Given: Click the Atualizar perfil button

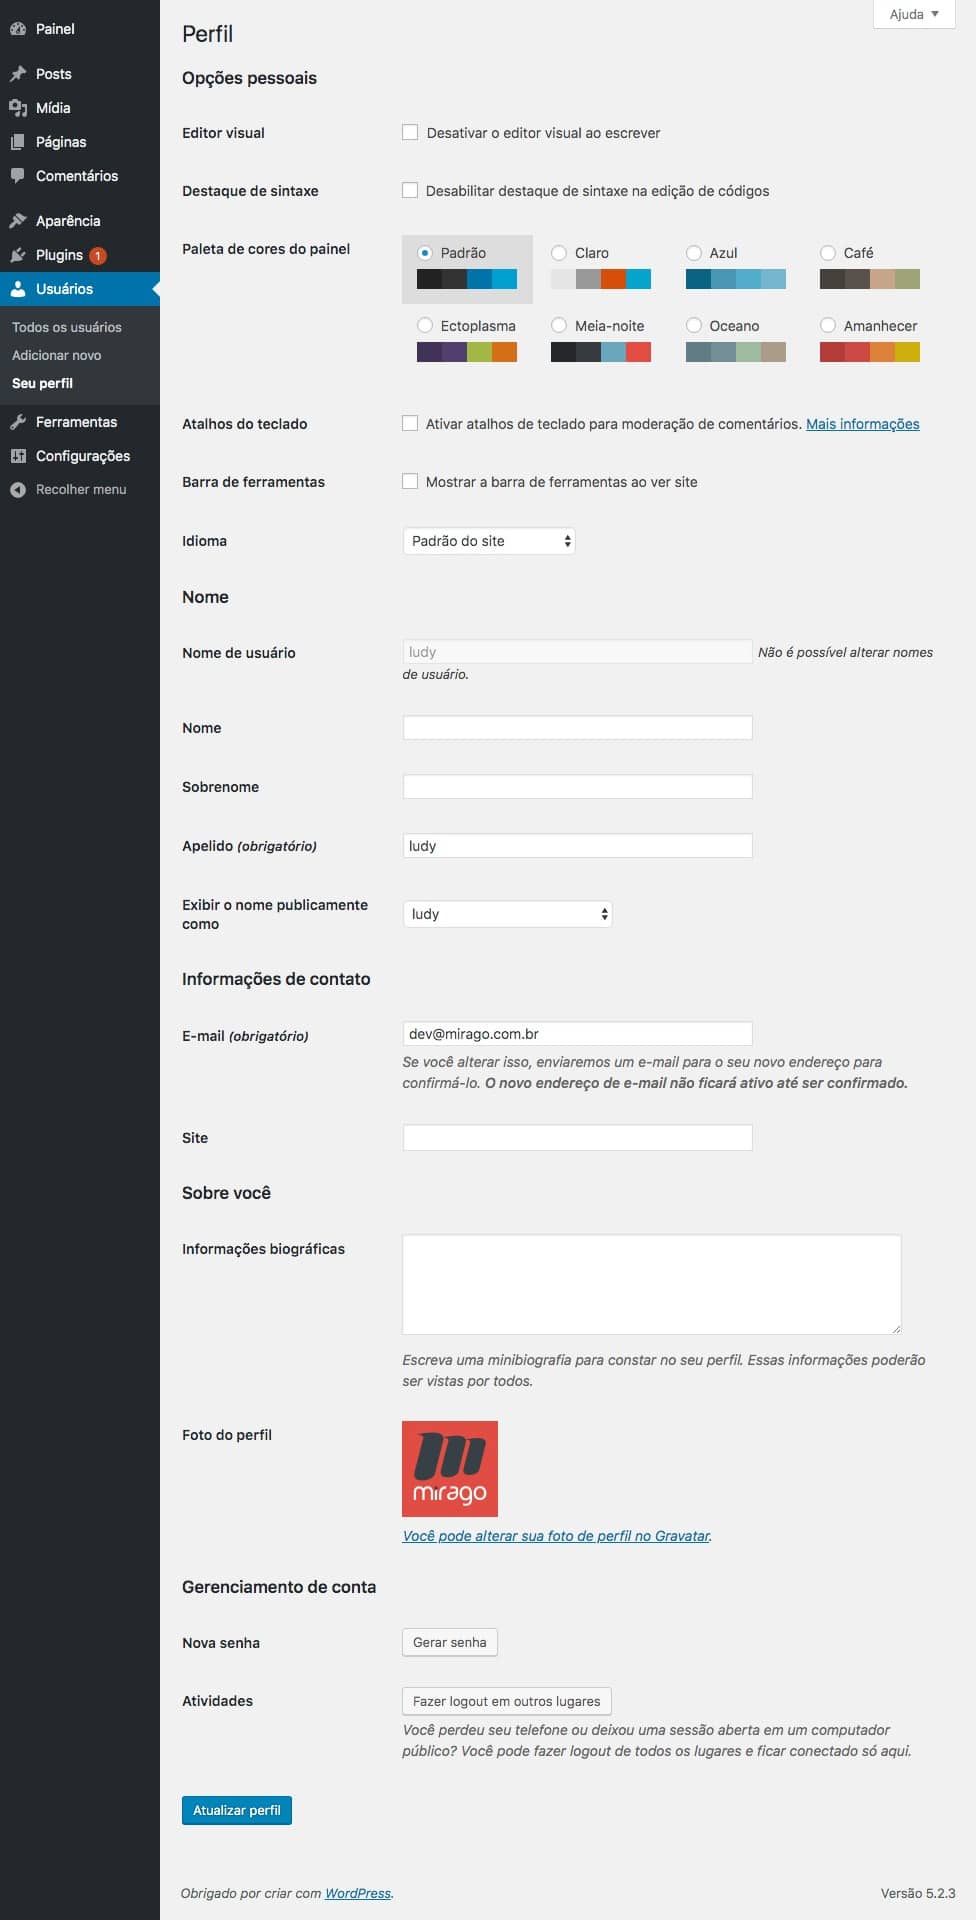Looking at the screenshot, I should [x=237, y=1810].
